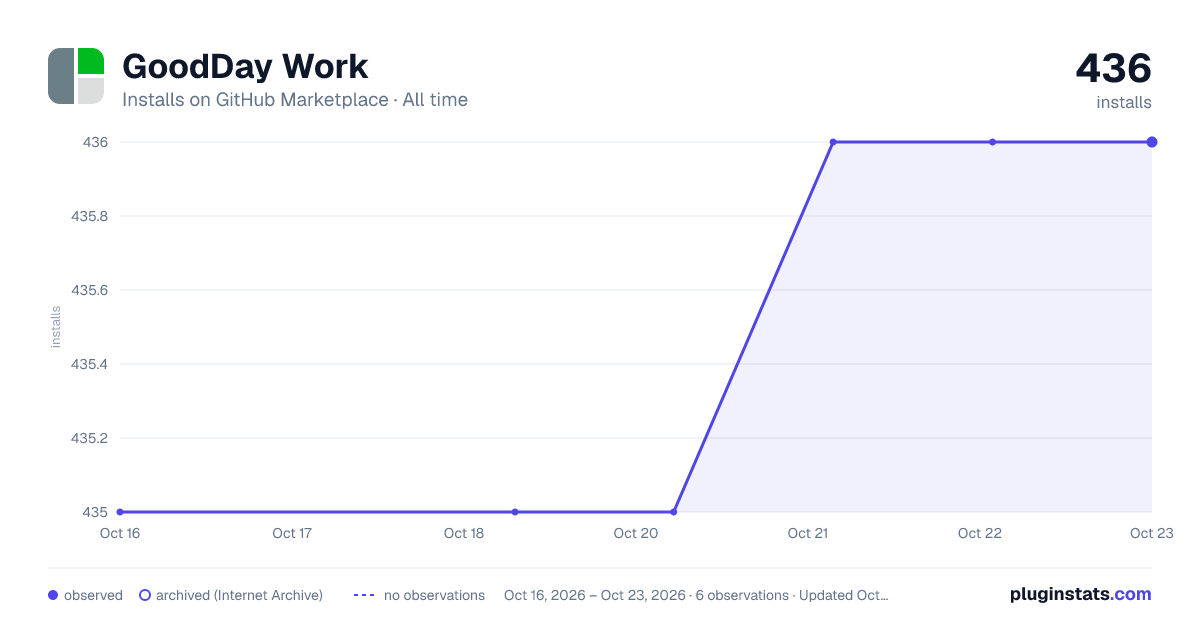Click the date range and observations text
Image resolution: width=1200 pixels, height=630 pixels.
[696, 595]
